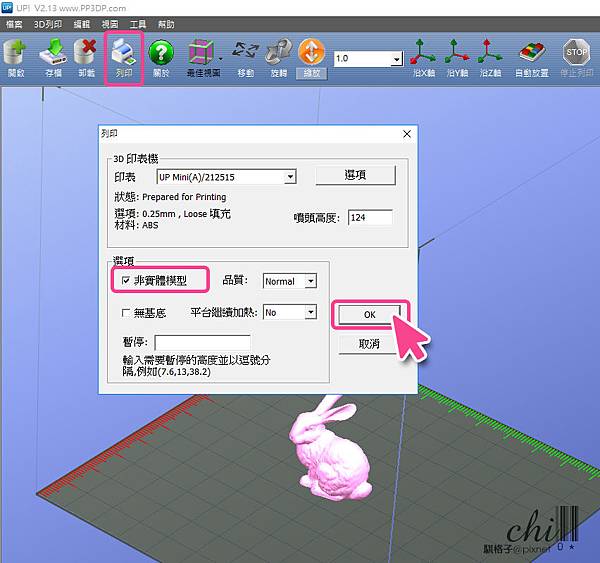Click the STOP 停止列印 icon

577,52
